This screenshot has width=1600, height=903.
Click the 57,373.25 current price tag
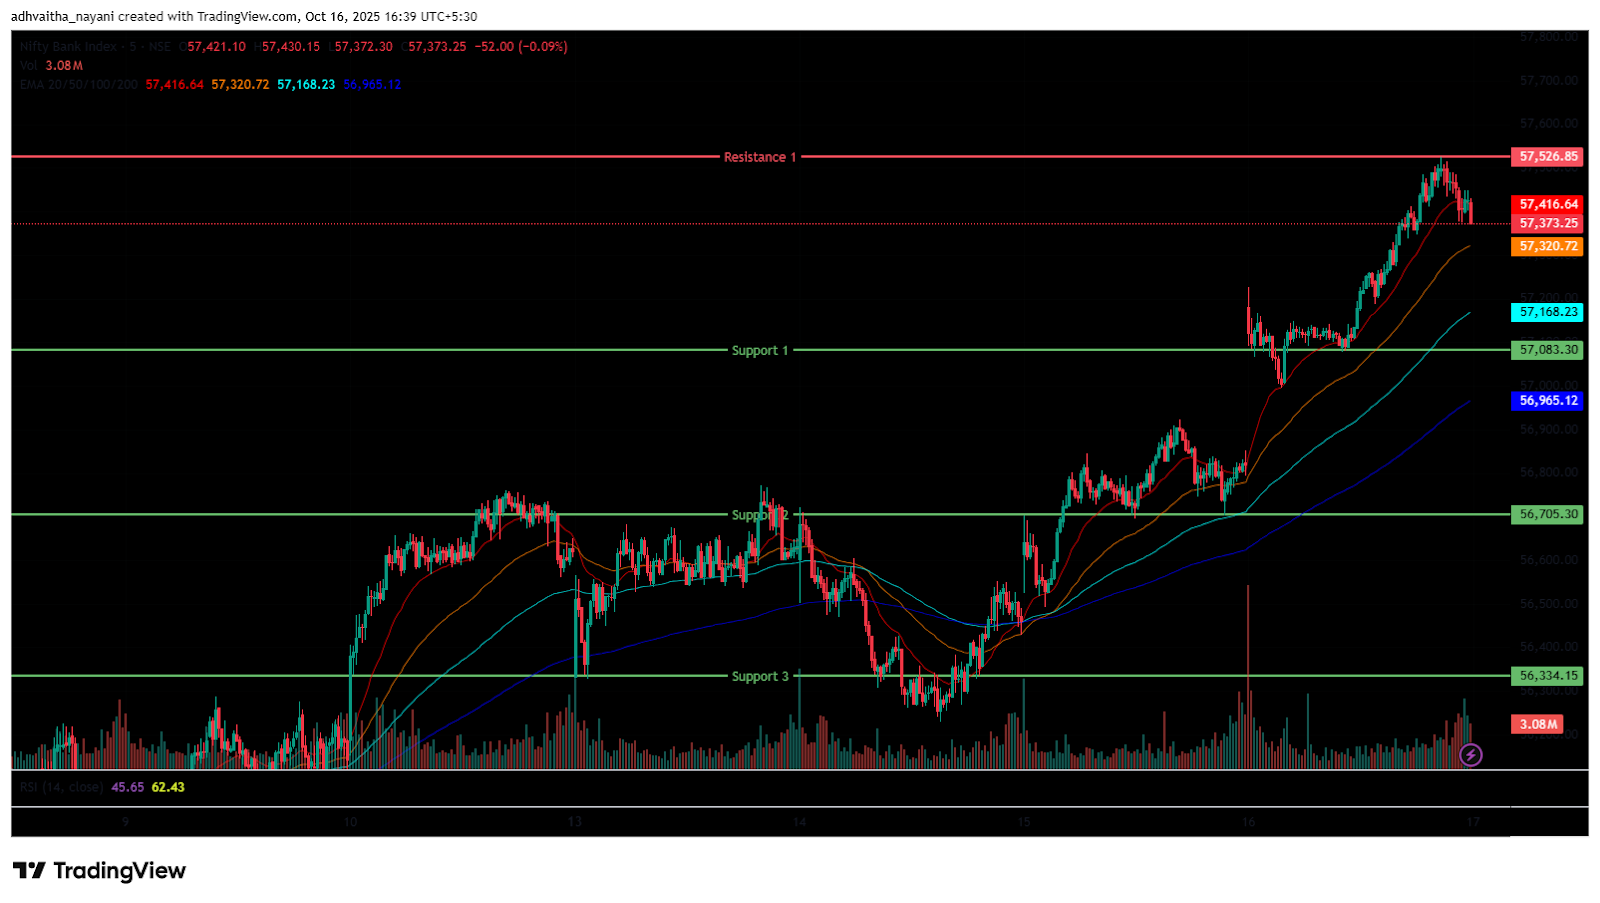(1547, 223)
